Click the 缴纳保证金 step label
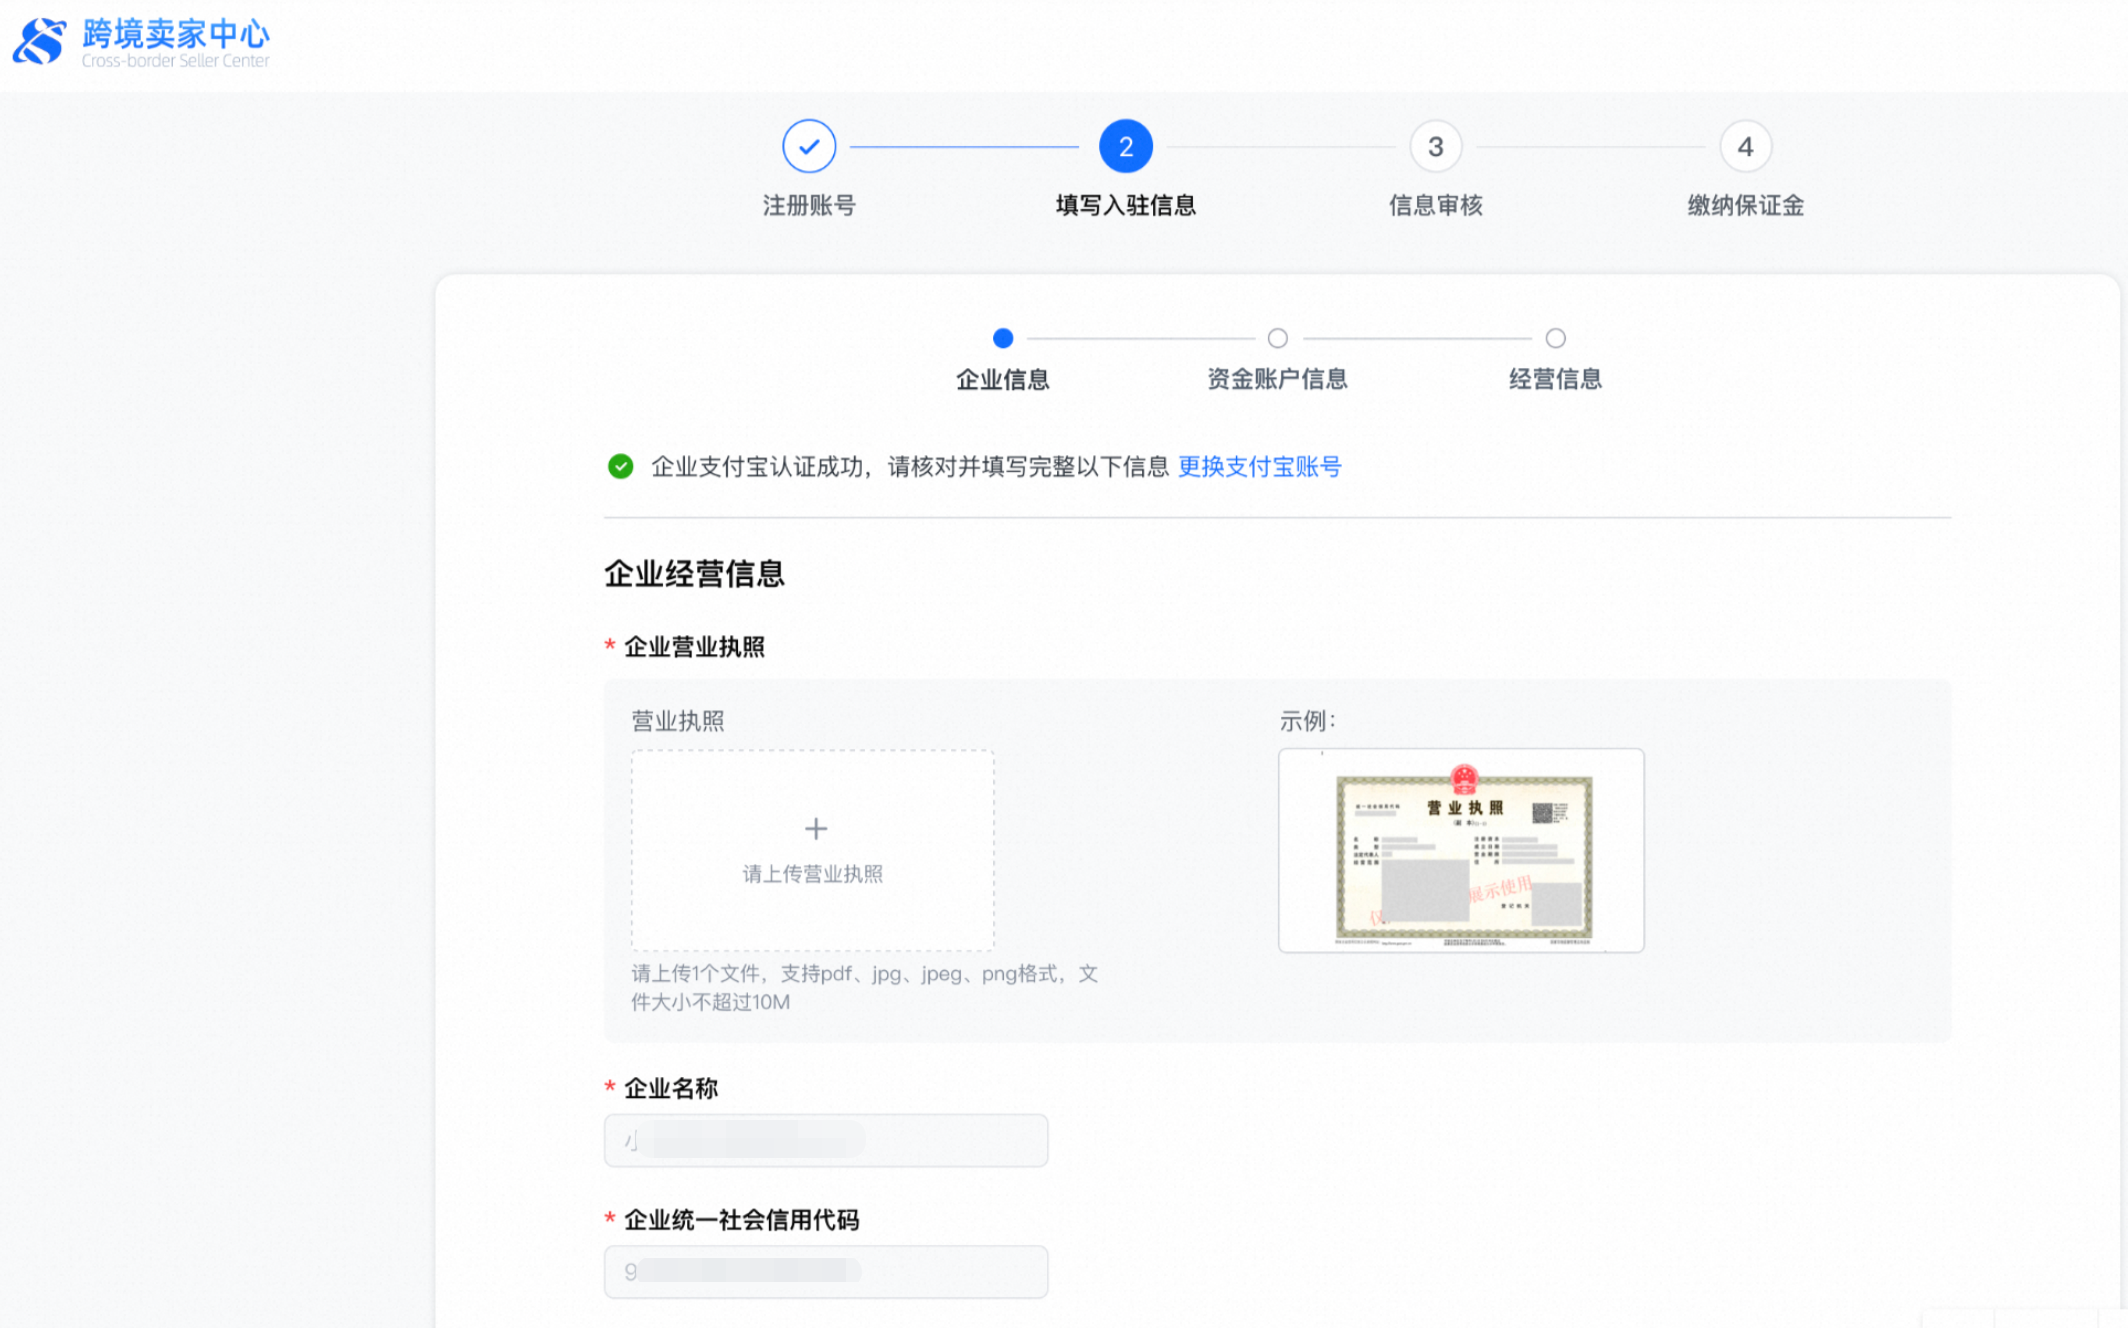Screen dimensions: 2128x1328 click(1745, 206)
